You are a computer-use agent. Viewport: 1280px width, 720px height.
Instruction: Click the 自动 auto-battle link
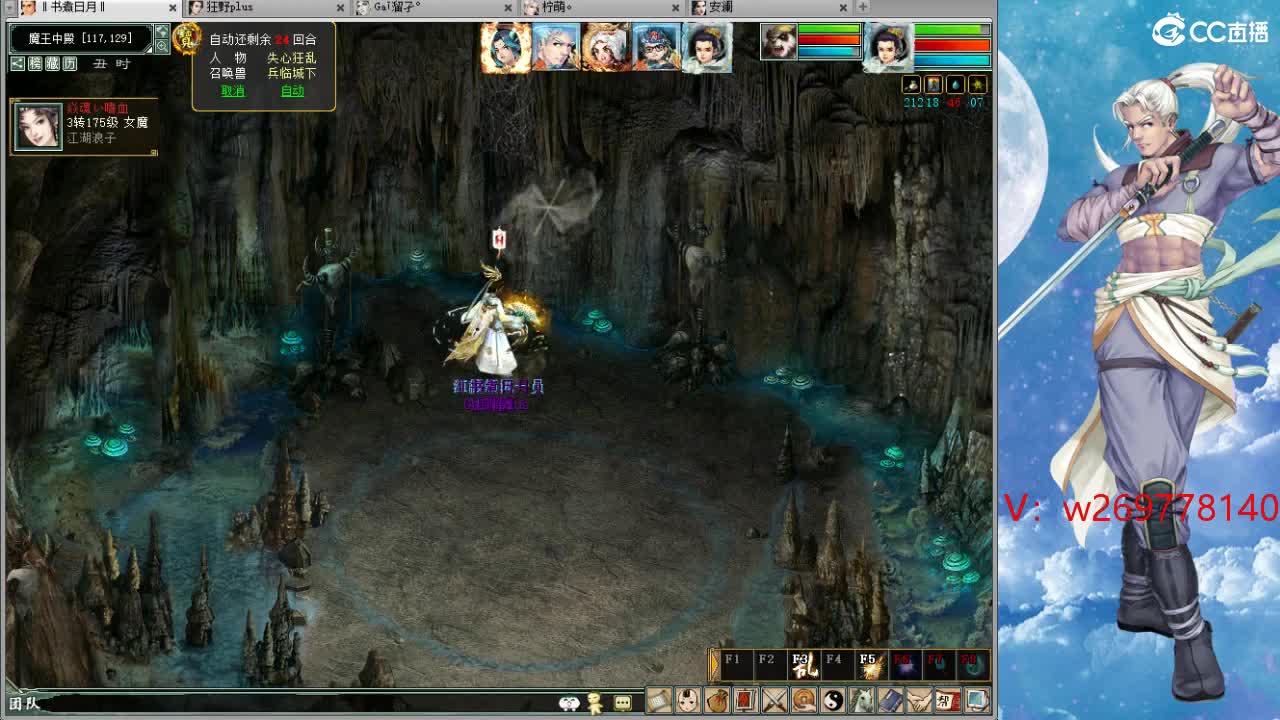(292, 91)
